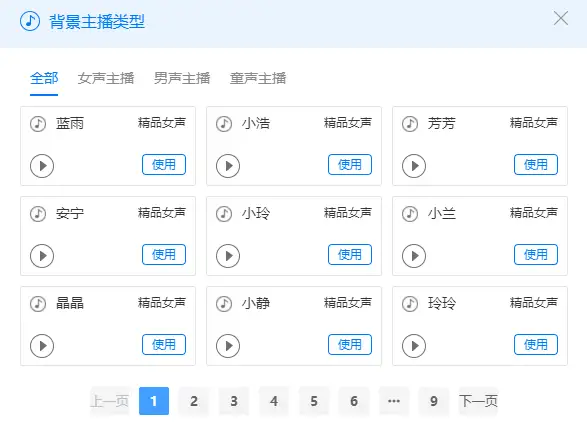Play the 晶晶 voice preview
This screenshot has height=429, width=587.
coord(42,346)
